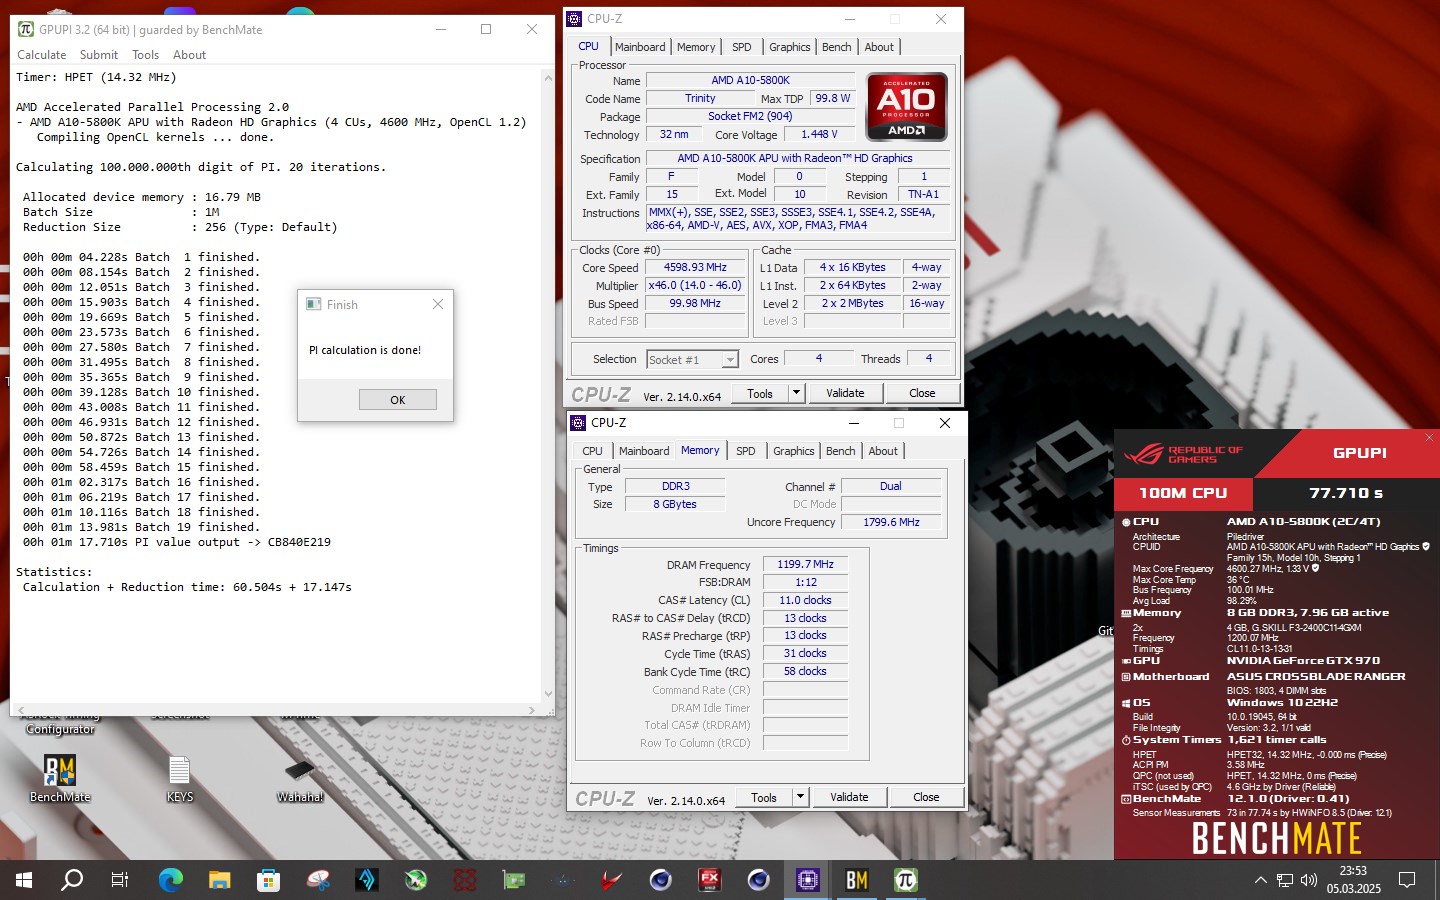Click PI value output line CB840E219
The height and width of the screenshot is (900, 1440).
(176, 542)
